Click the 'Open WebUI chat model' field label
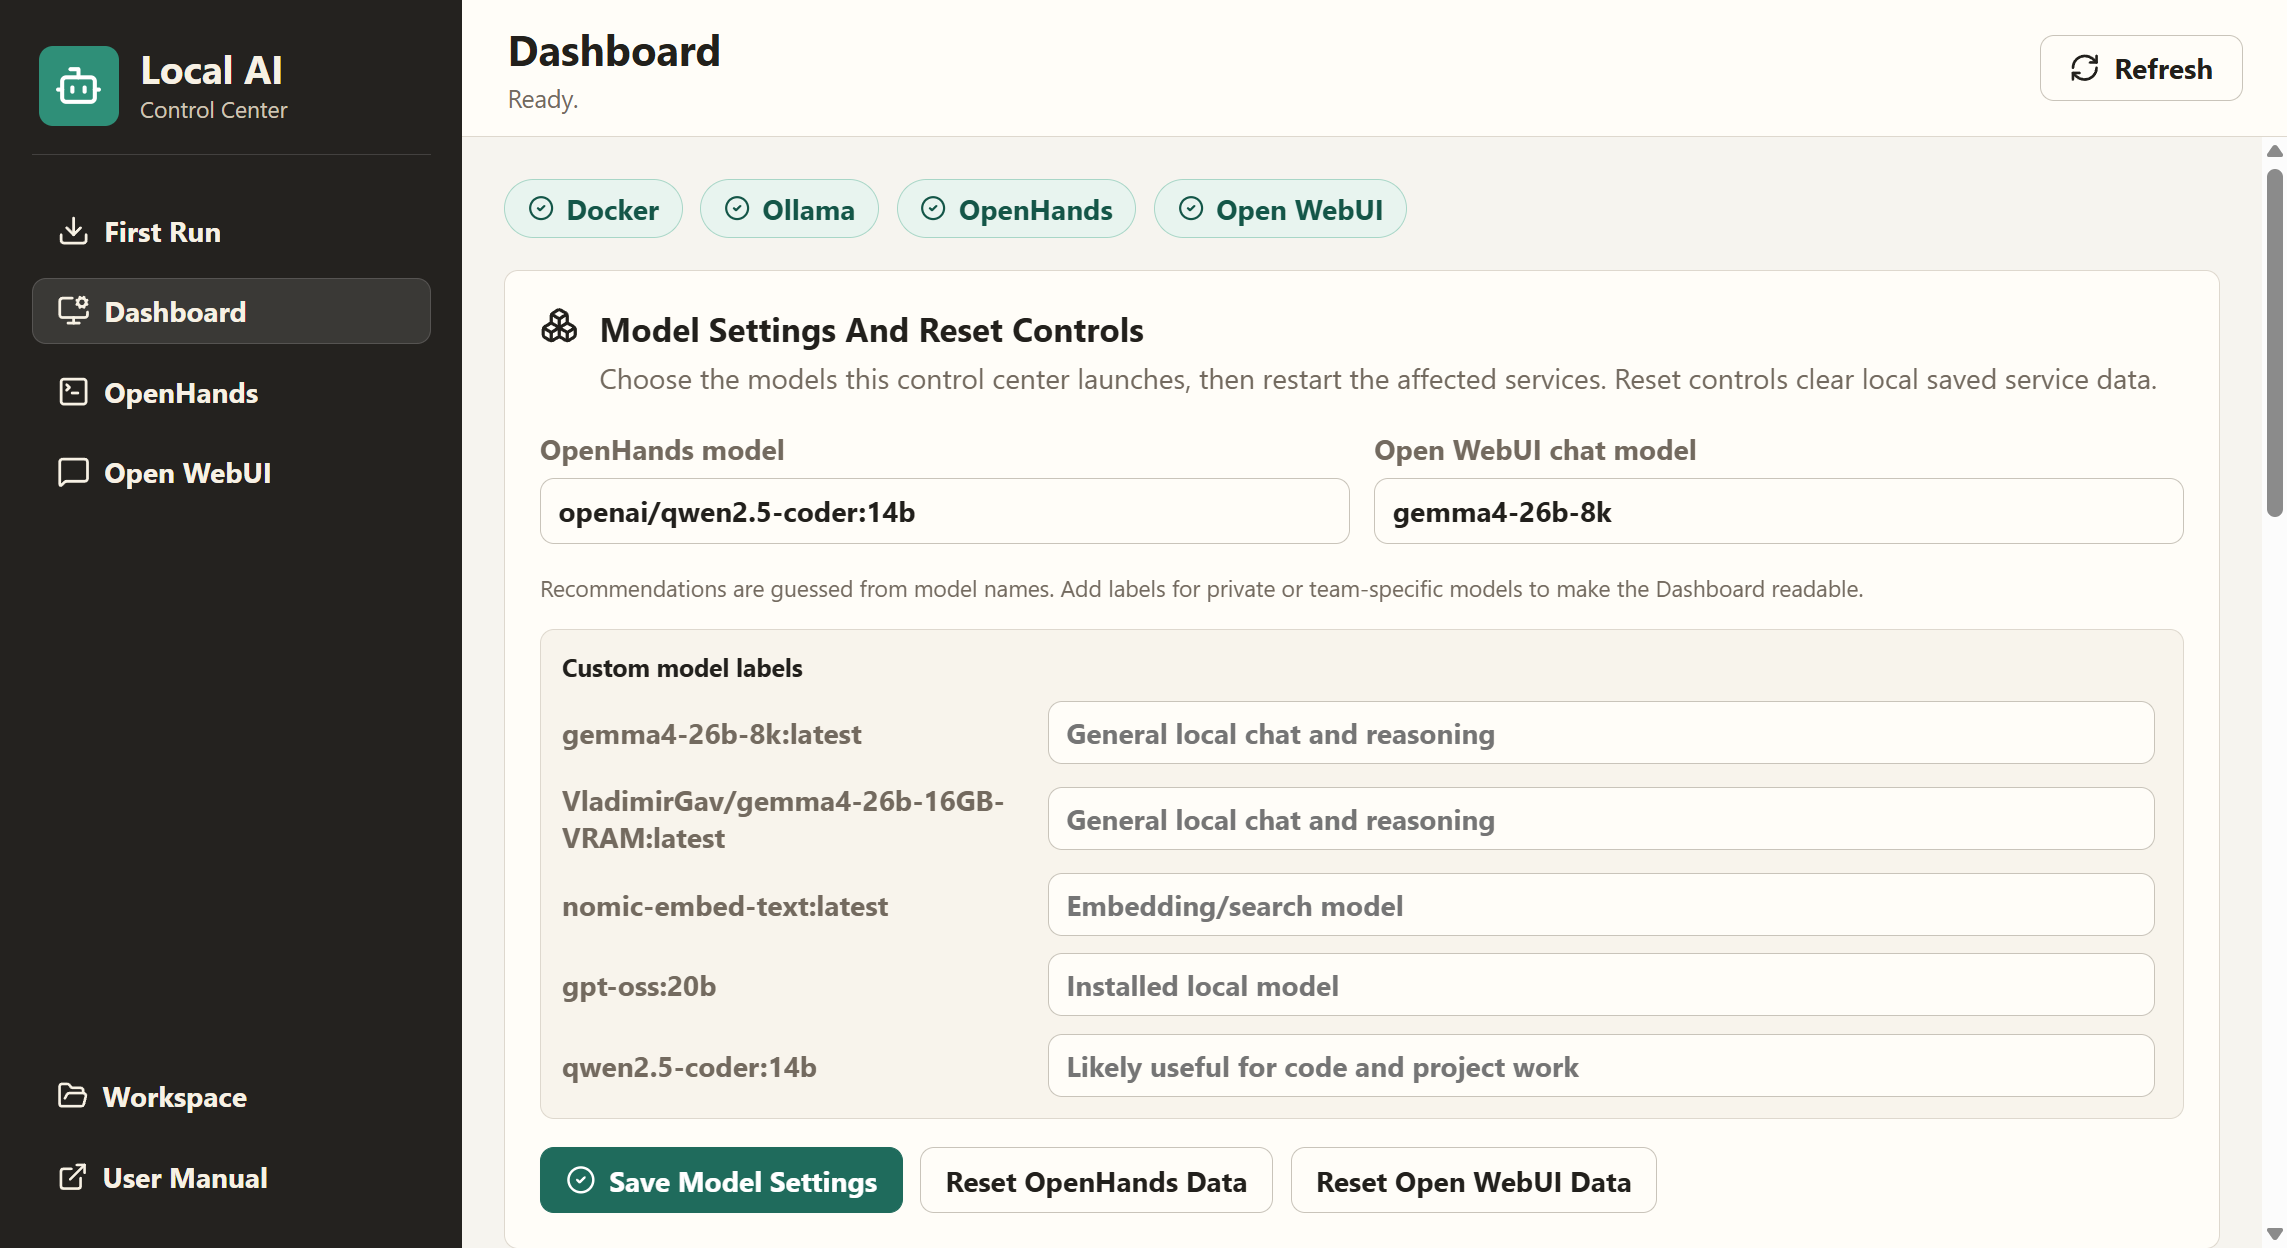 coord(1535,450)
